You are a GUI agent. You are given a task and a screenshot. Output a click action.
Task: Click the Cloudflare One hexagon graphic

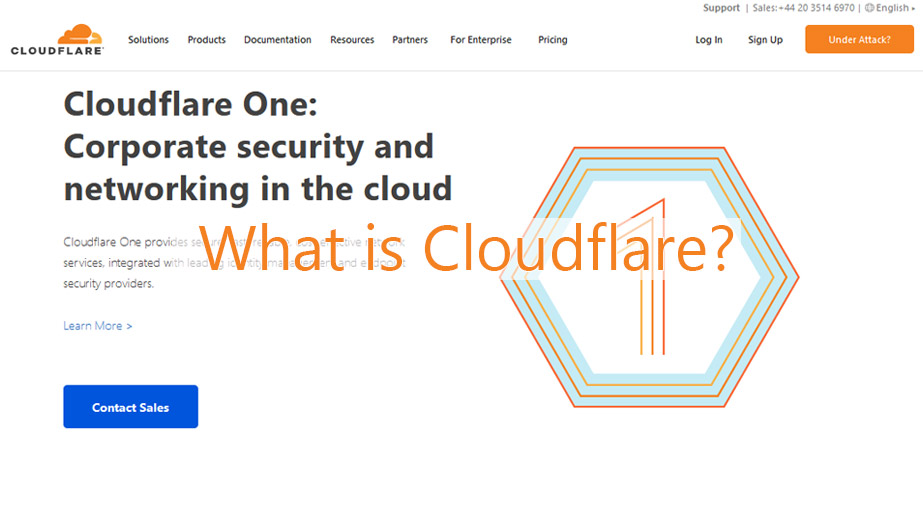(x=649, y=277)
